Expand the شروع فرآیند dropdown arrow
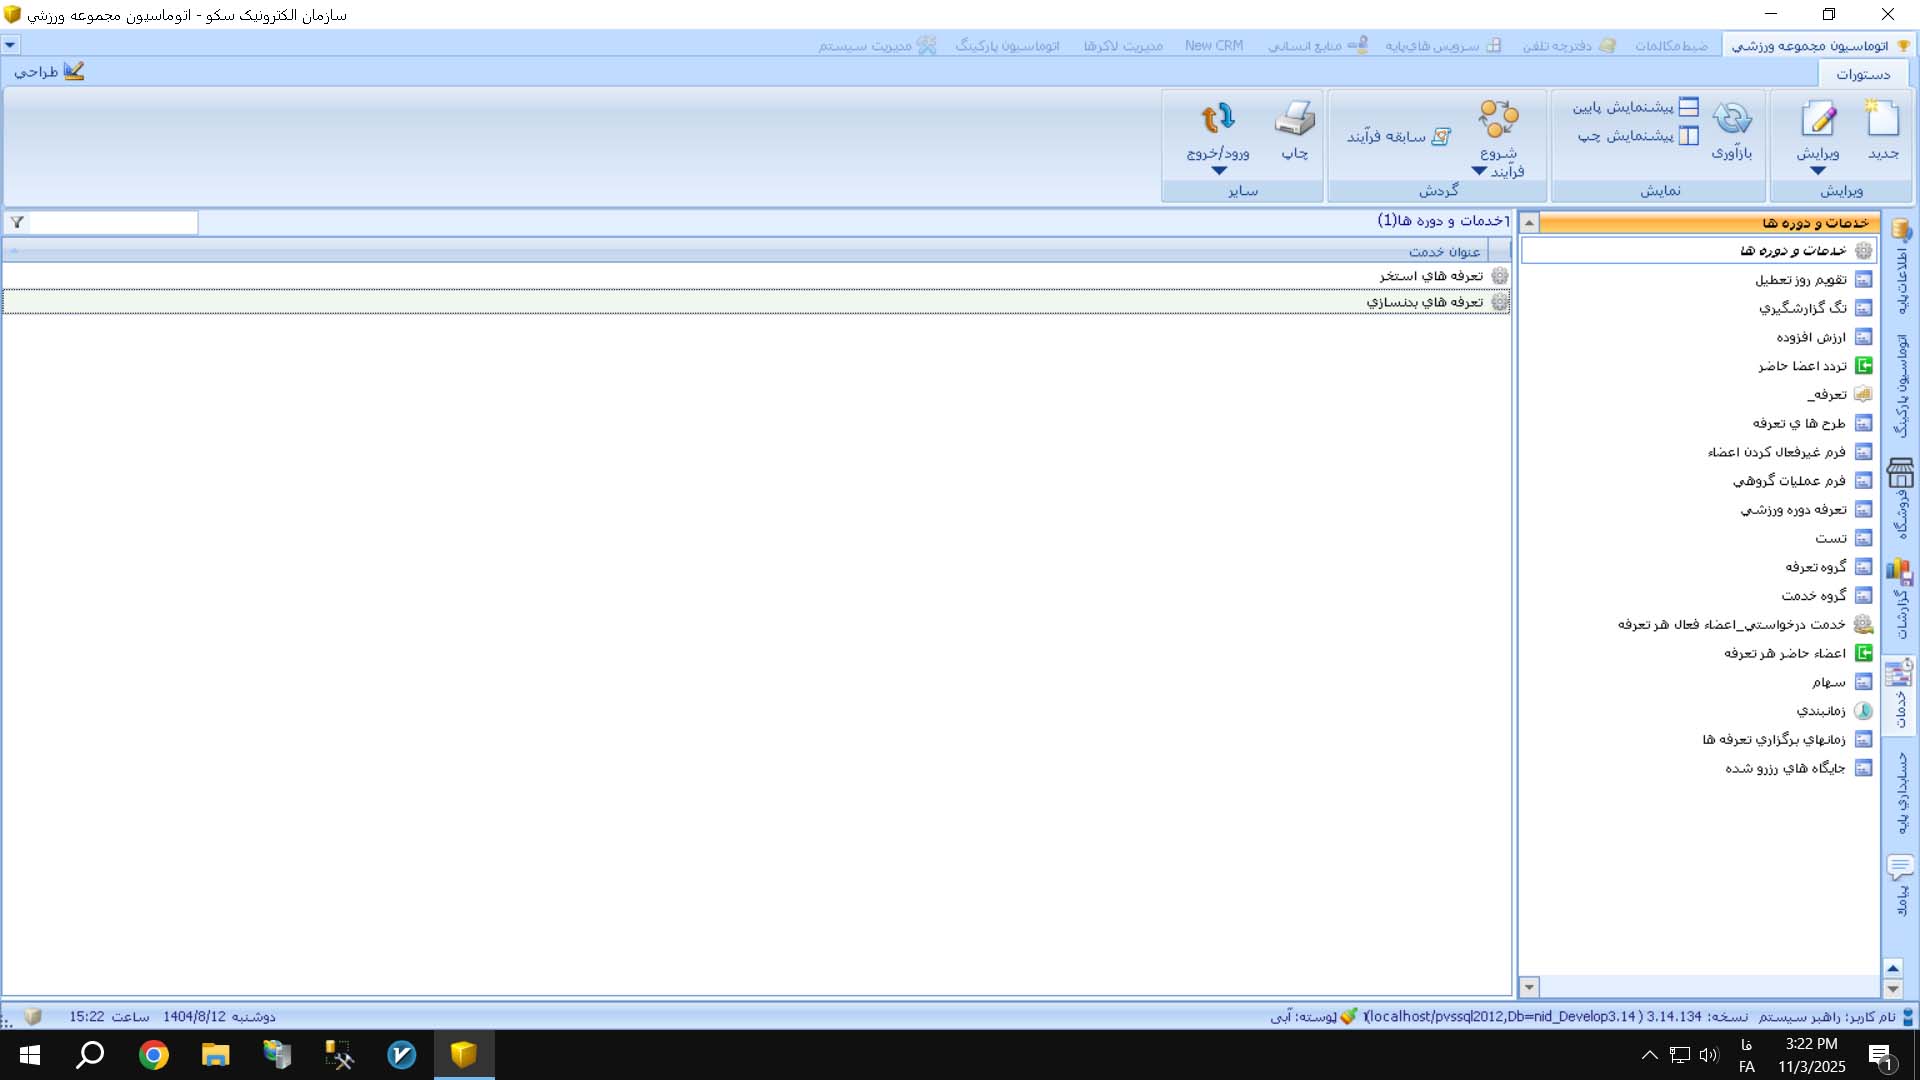The height and width of the screenshot is (1080, 1920). point(1479,171)
